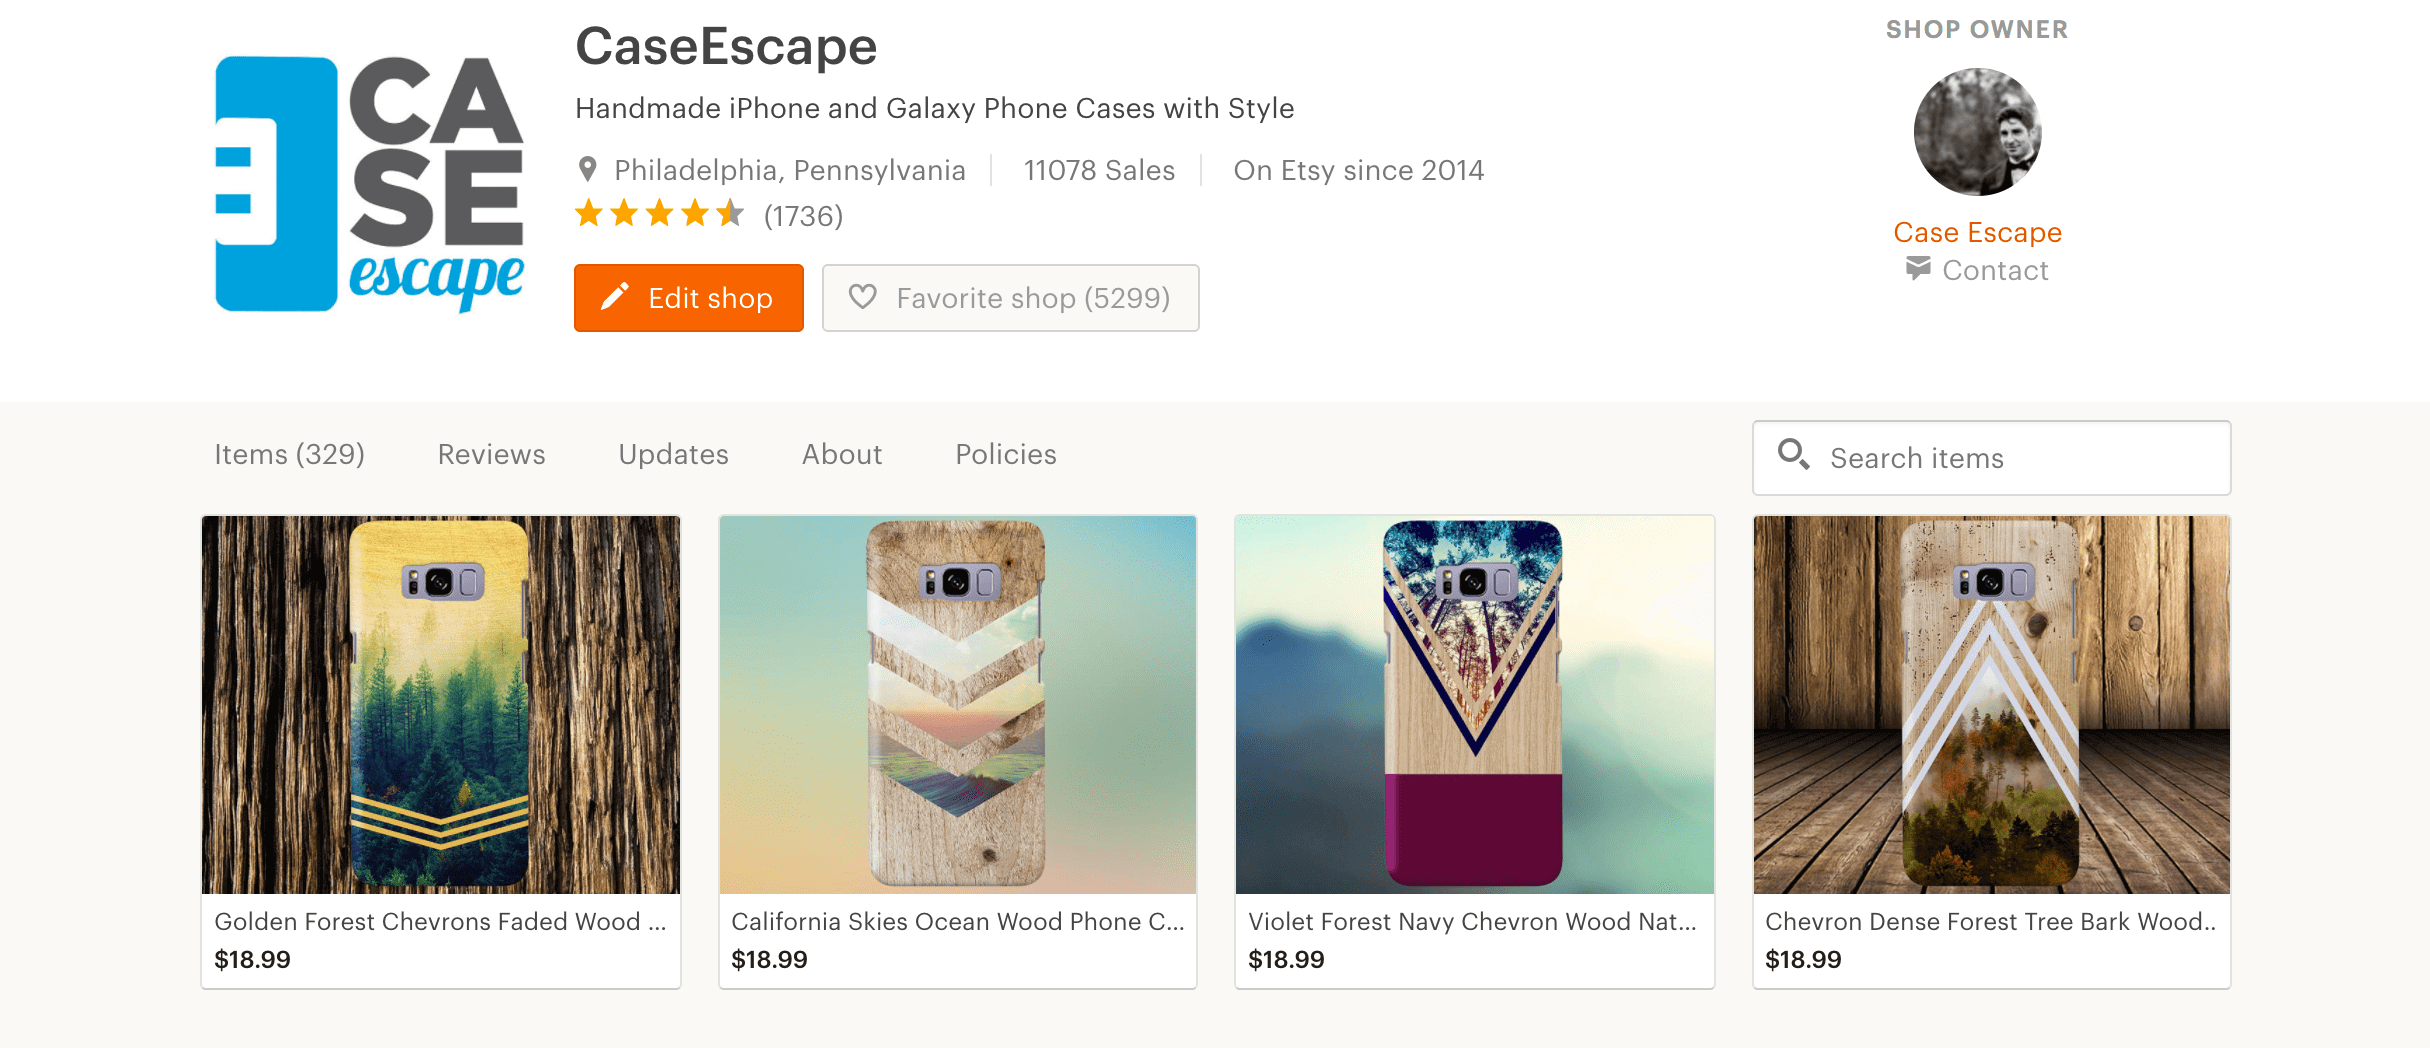The height and width of the screenshot is (1048, 2430).
Task: Expand the Policies section
Action: [1005, 455]
